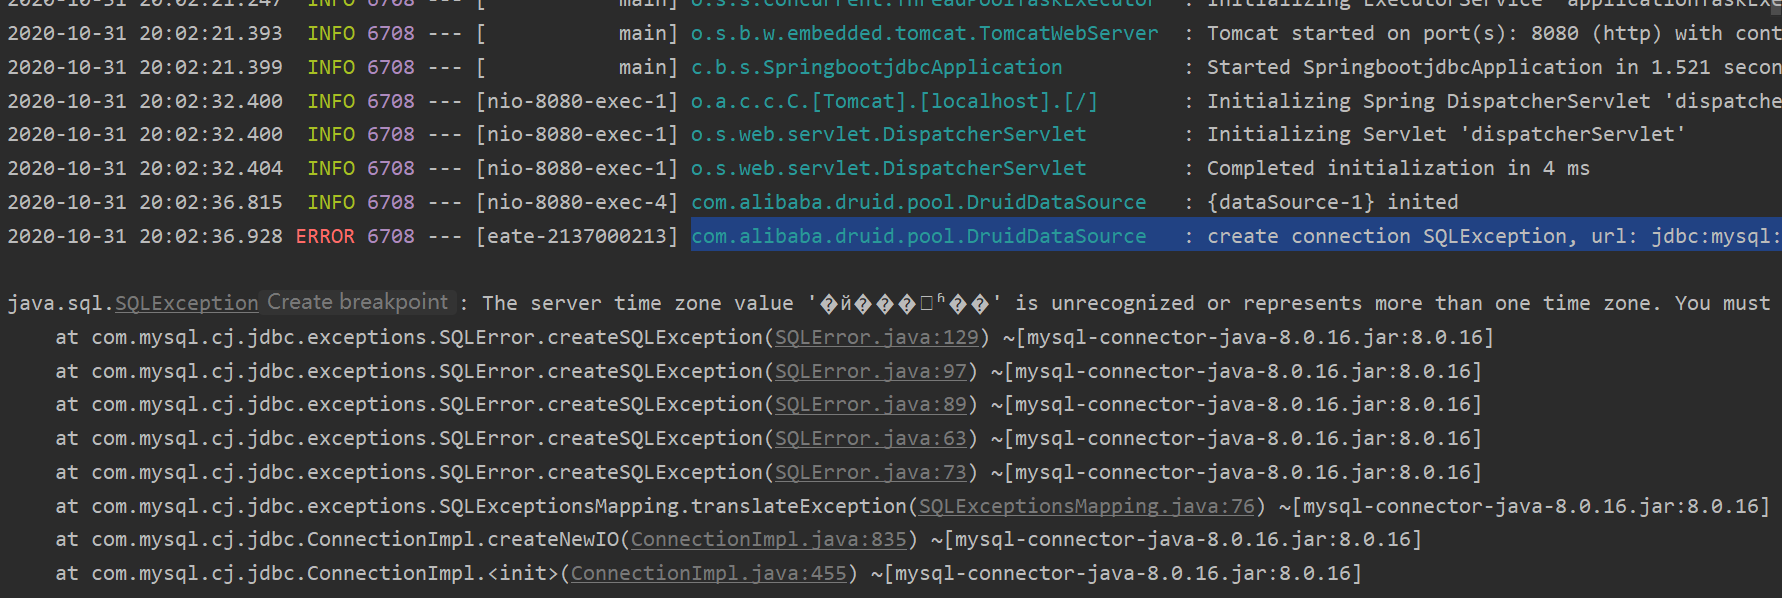Select the o.s.b.w.embedded.tomcat.TomcatWebServer logger name

[x=925, y=33]
